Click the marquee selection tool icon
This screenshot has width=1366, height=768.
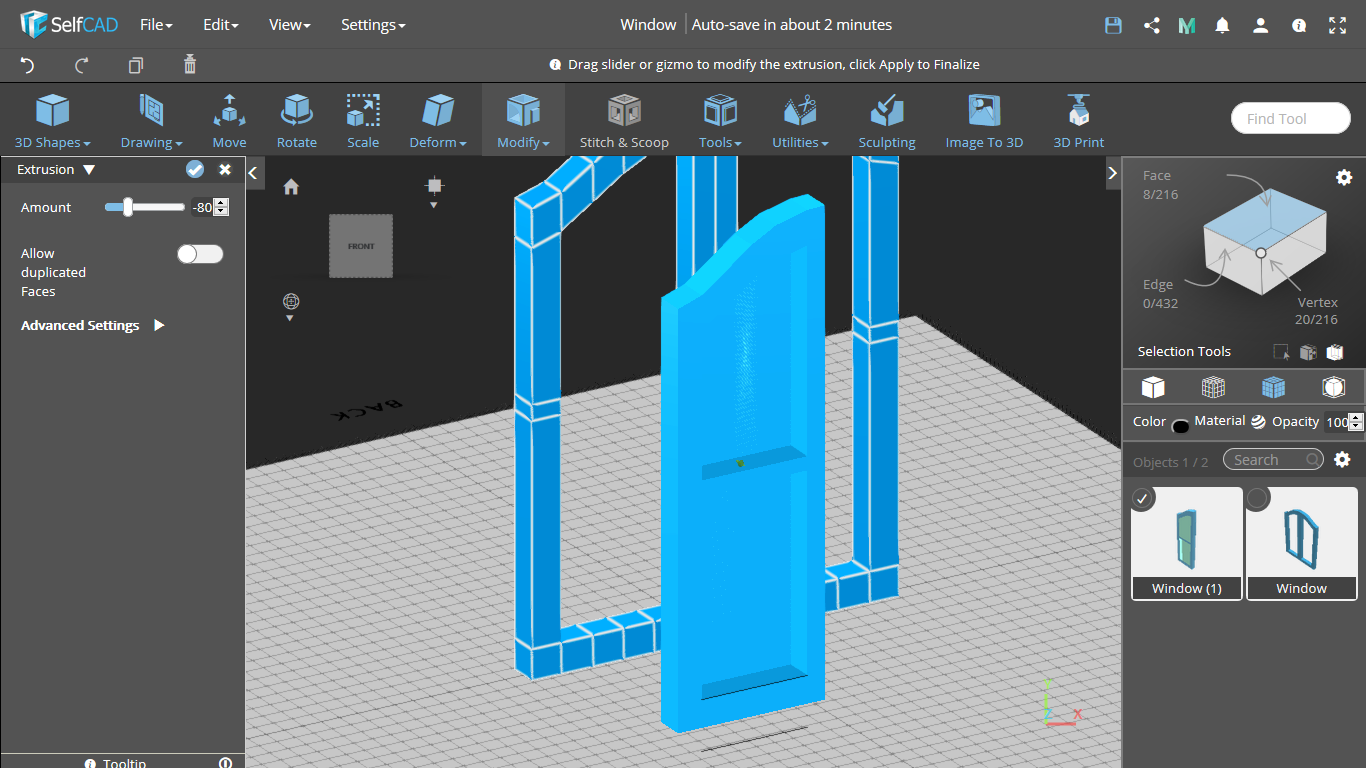1281,352
